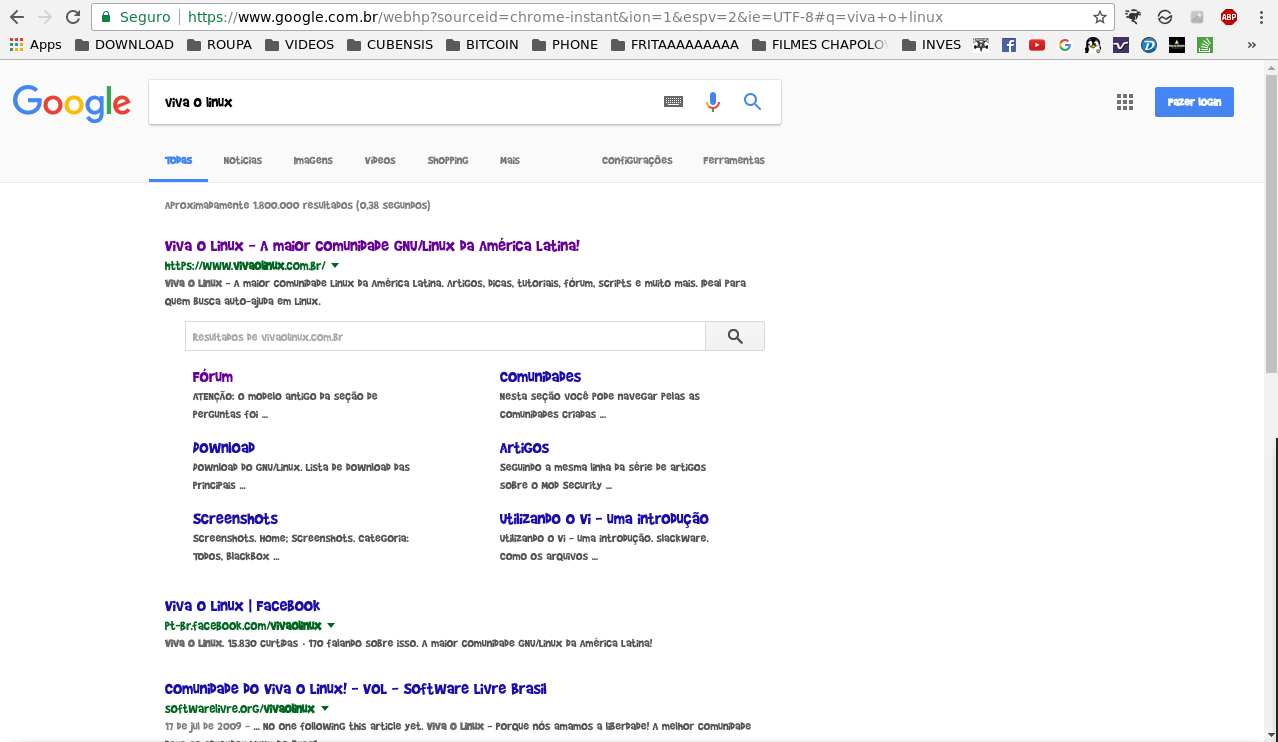Open the Download sitelink
1278x742 pixels.
(224, 448)
